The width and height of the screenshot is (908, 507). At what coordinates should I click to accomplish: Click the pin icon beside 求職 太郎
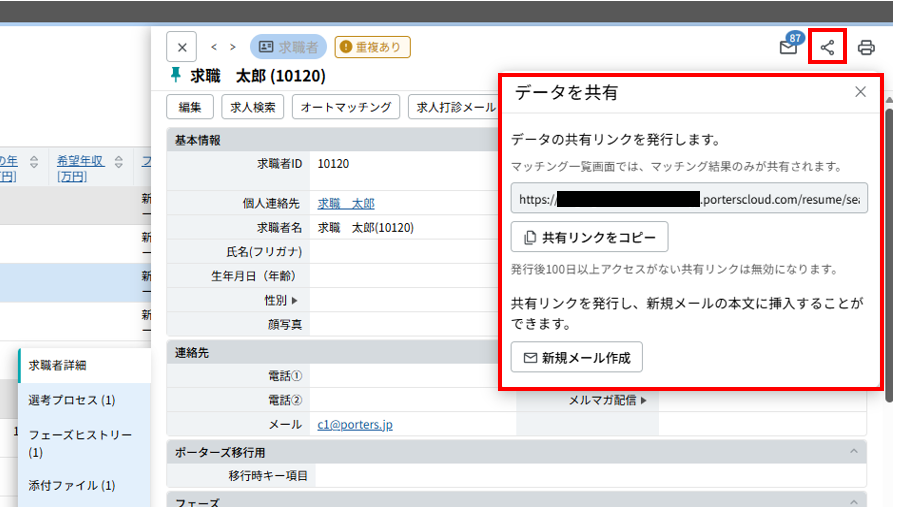coord(177,76)
